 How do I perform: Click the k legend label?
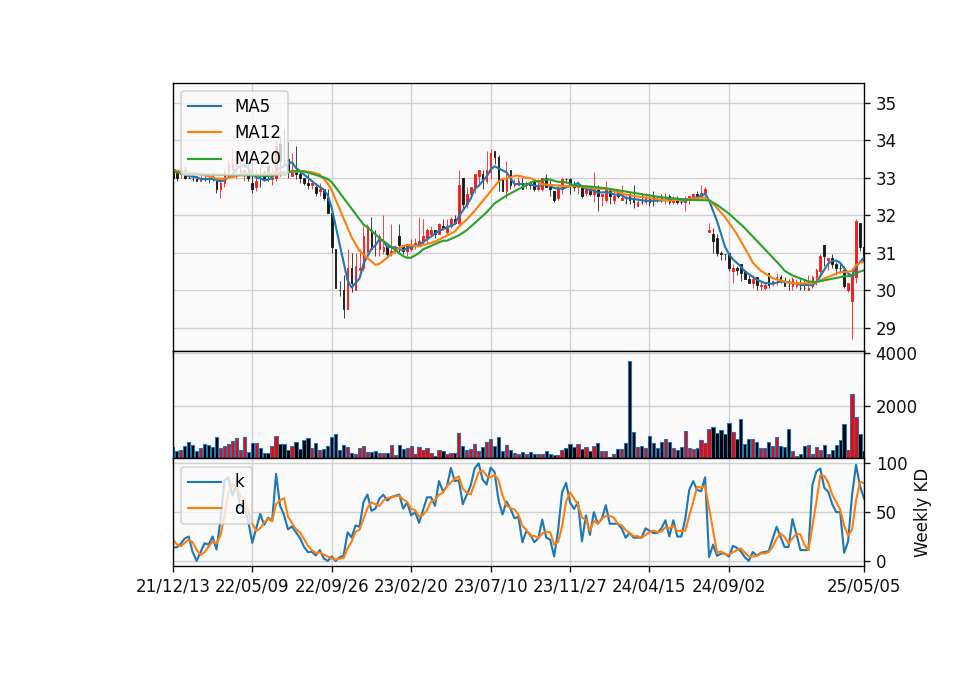tap(239, 481)
